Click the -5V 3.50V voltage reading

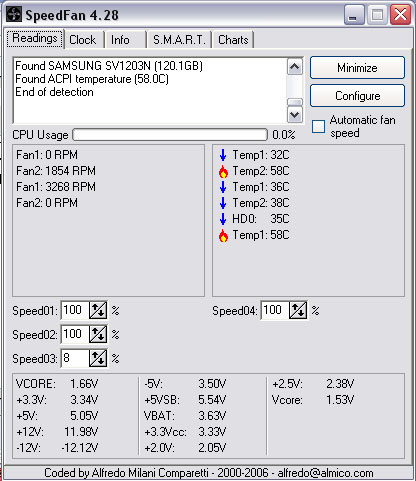click(x=185, y=384)
